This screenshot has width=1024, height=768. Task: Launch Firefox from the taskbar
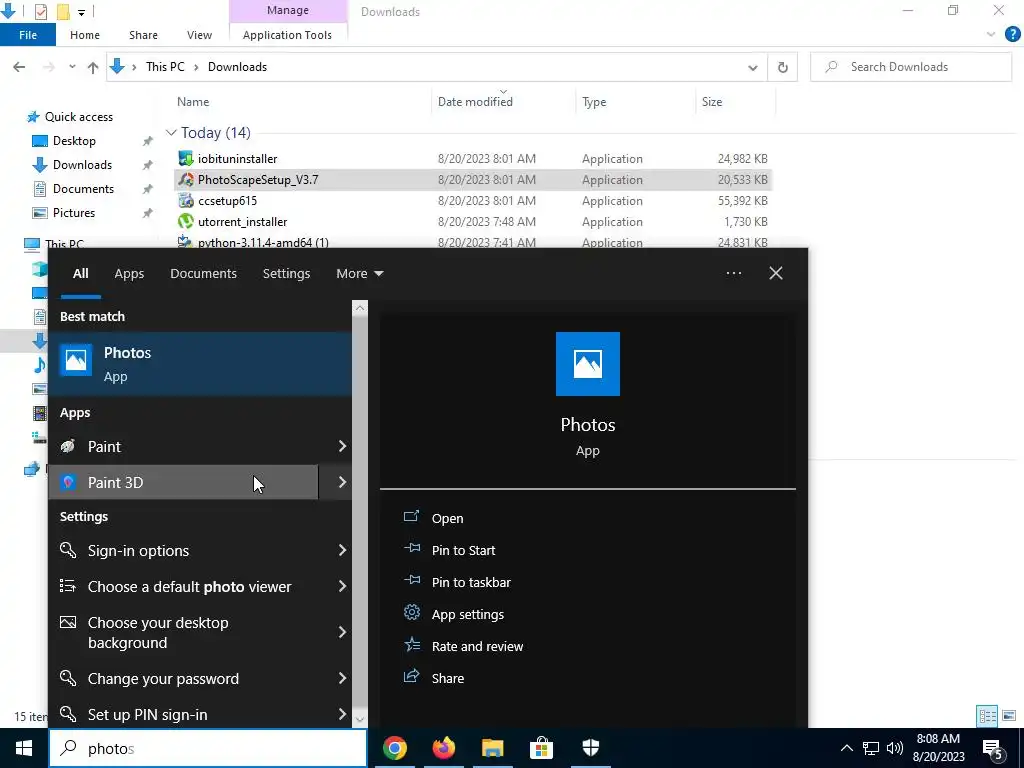(x=443, y=748)
